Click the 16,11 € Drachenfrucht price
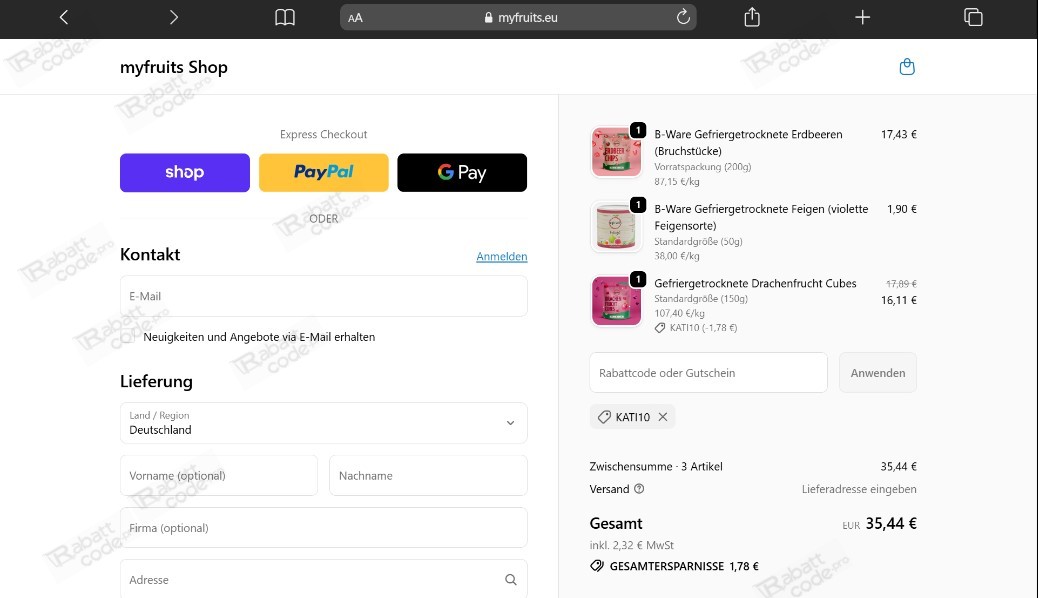1038x598 pixels. [898, 300]
